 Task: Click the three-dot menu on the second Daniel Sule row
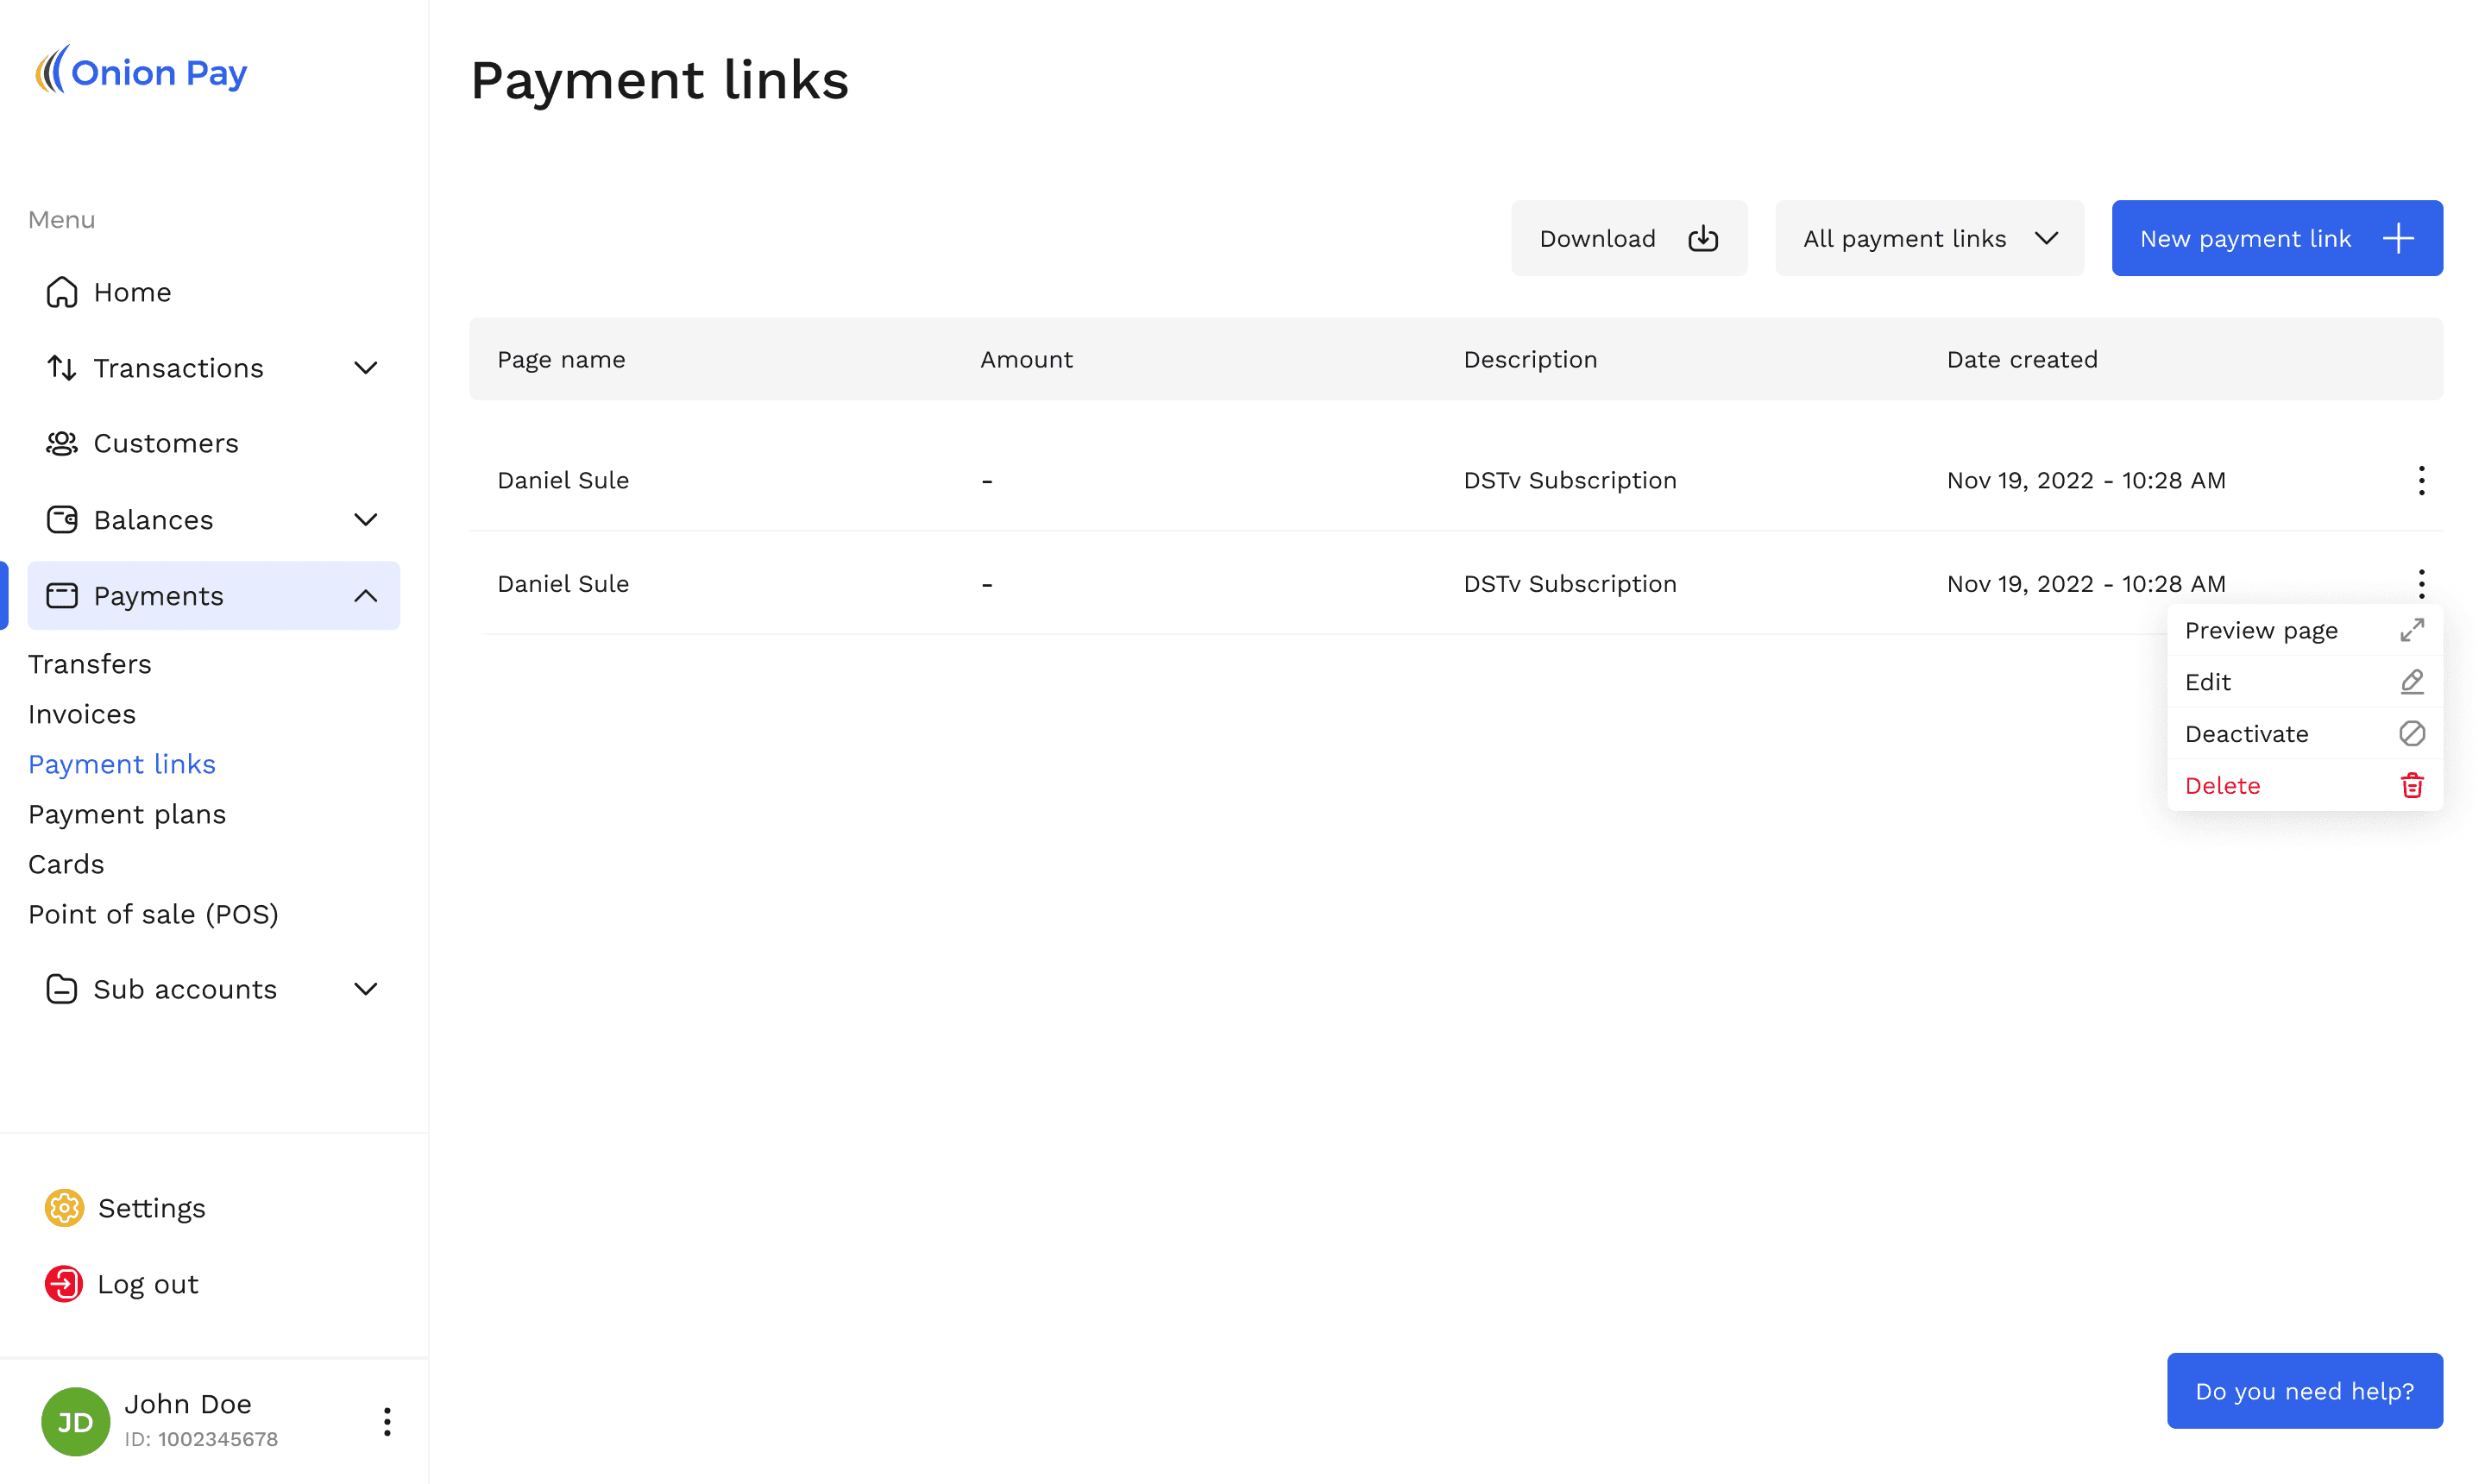point(2421,583)
